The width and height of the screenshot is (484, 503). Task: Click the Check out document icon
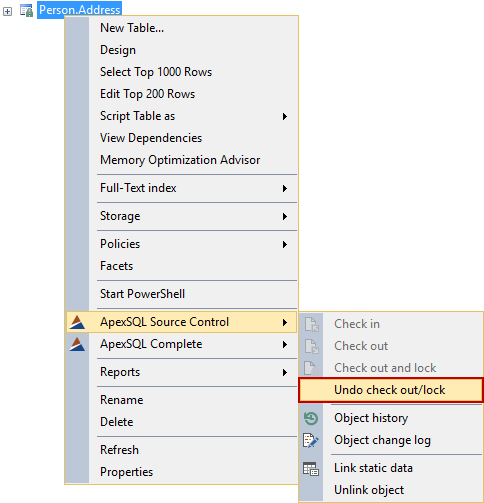312,346
